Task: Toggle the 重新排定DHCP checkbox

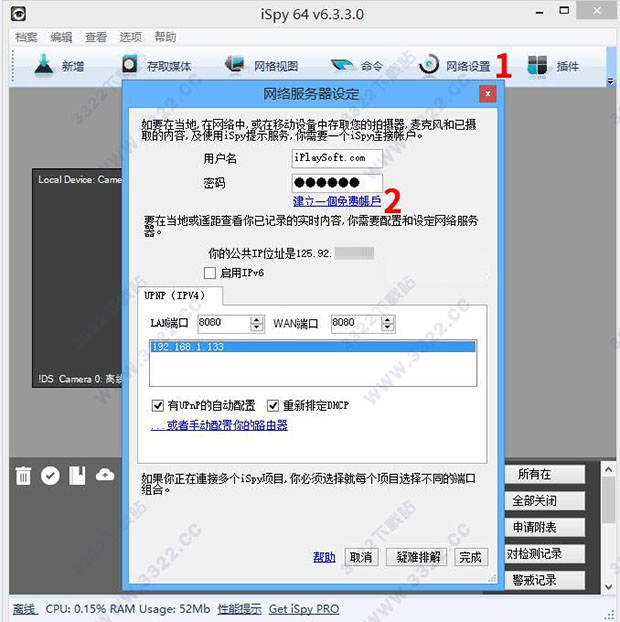Action: pos(273,405)
